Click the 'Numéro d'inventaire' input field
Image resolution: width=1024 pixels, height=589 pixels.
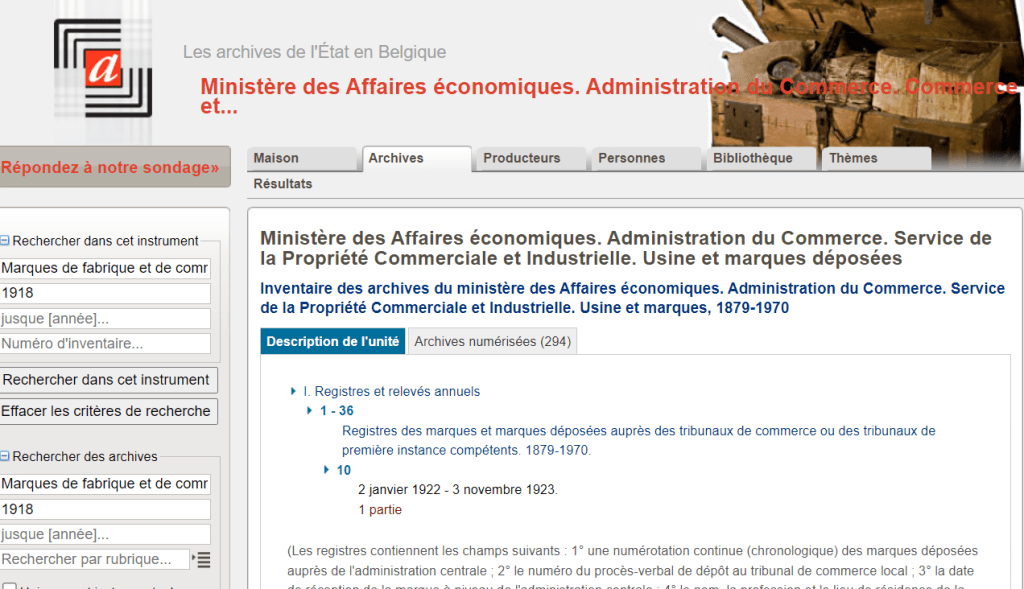click(105, 344)
